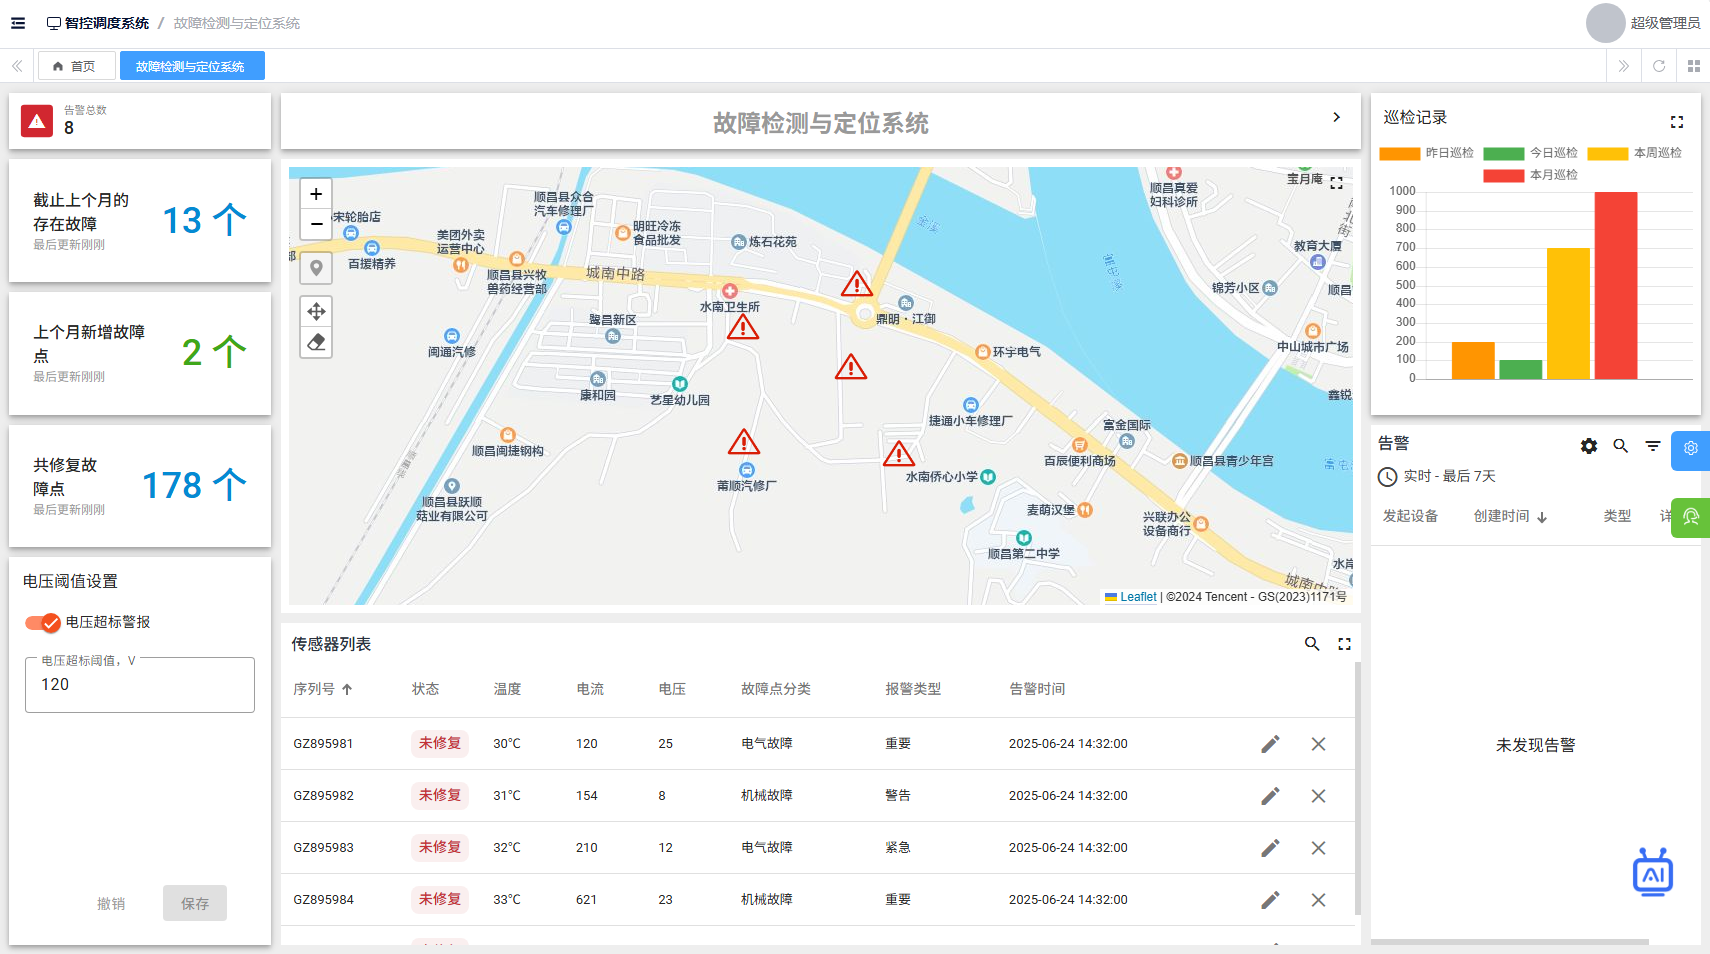Viewport: 1710px width, 954px height.
Task: Click the 报警类型 column header
Action: (x=913, y=689)
